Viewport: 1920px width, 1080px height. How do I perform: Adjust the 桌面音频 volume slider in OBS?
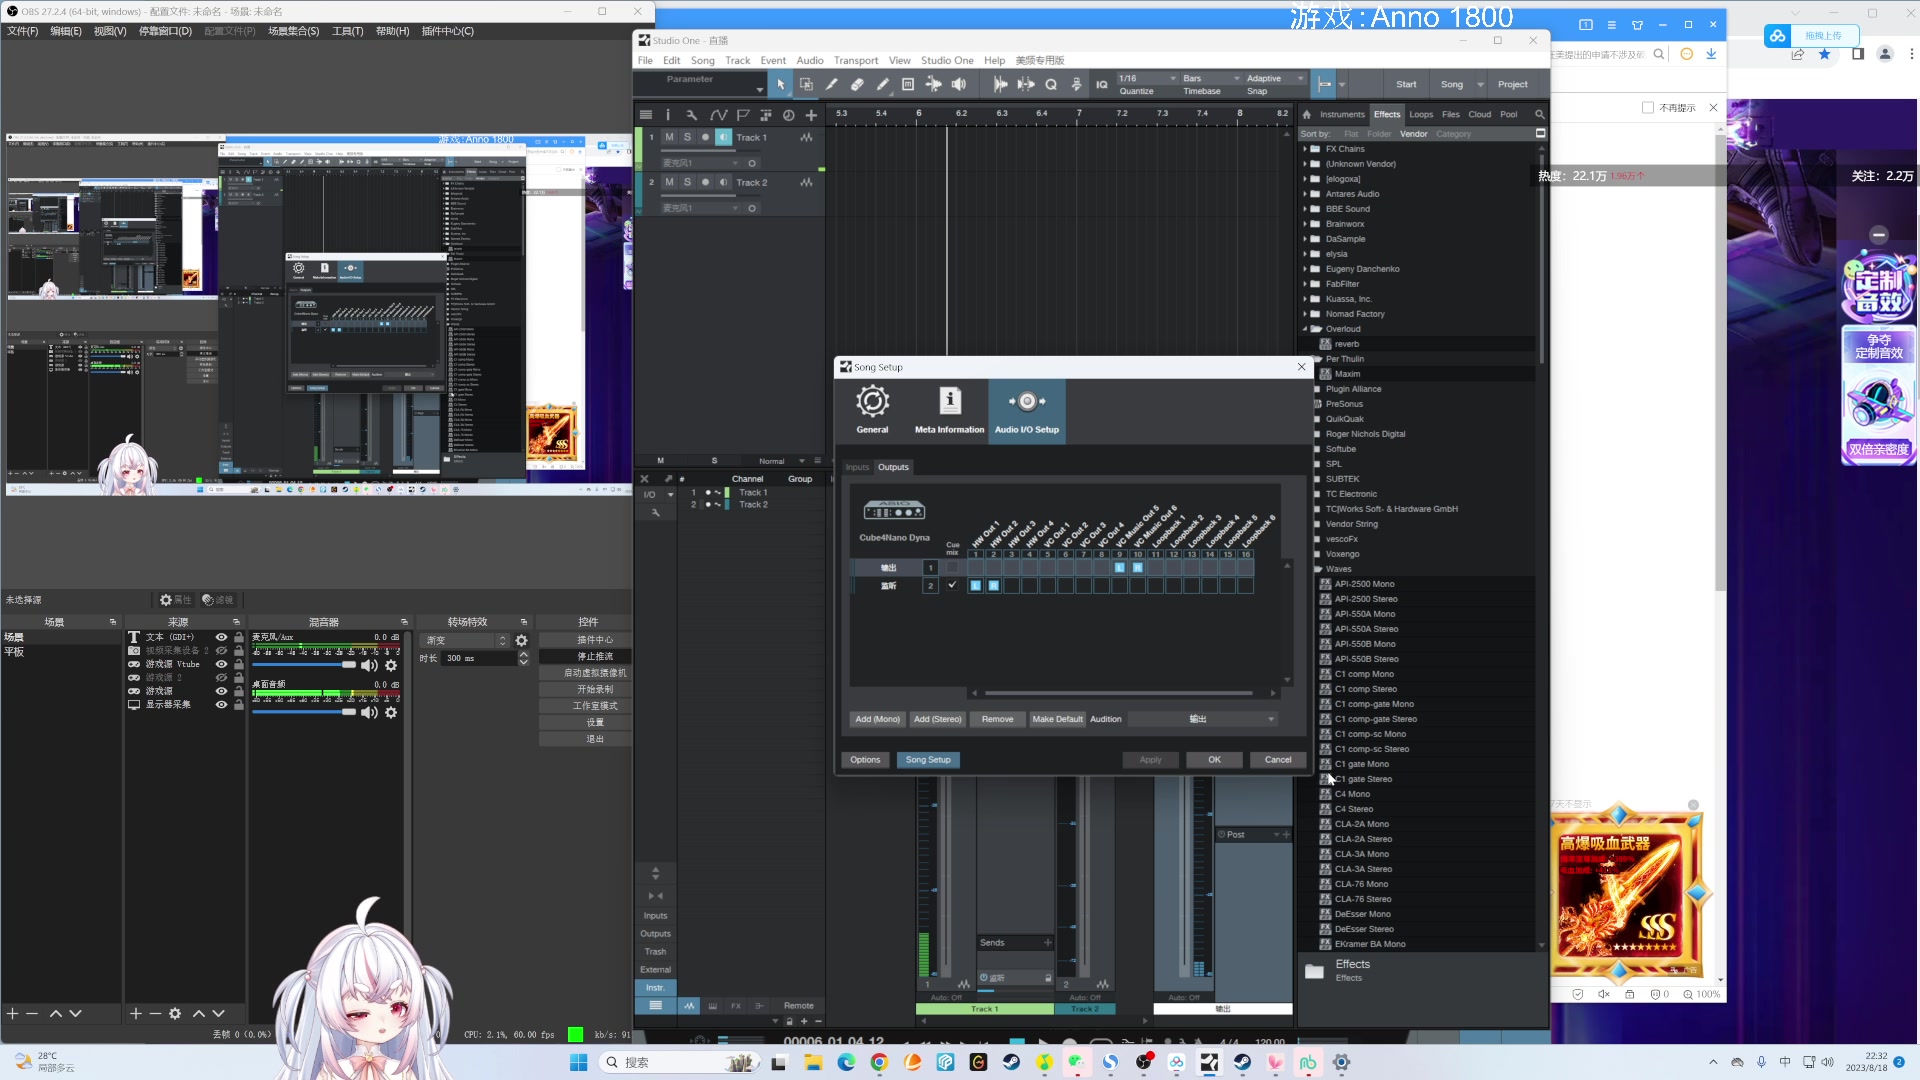pos(348,712)
